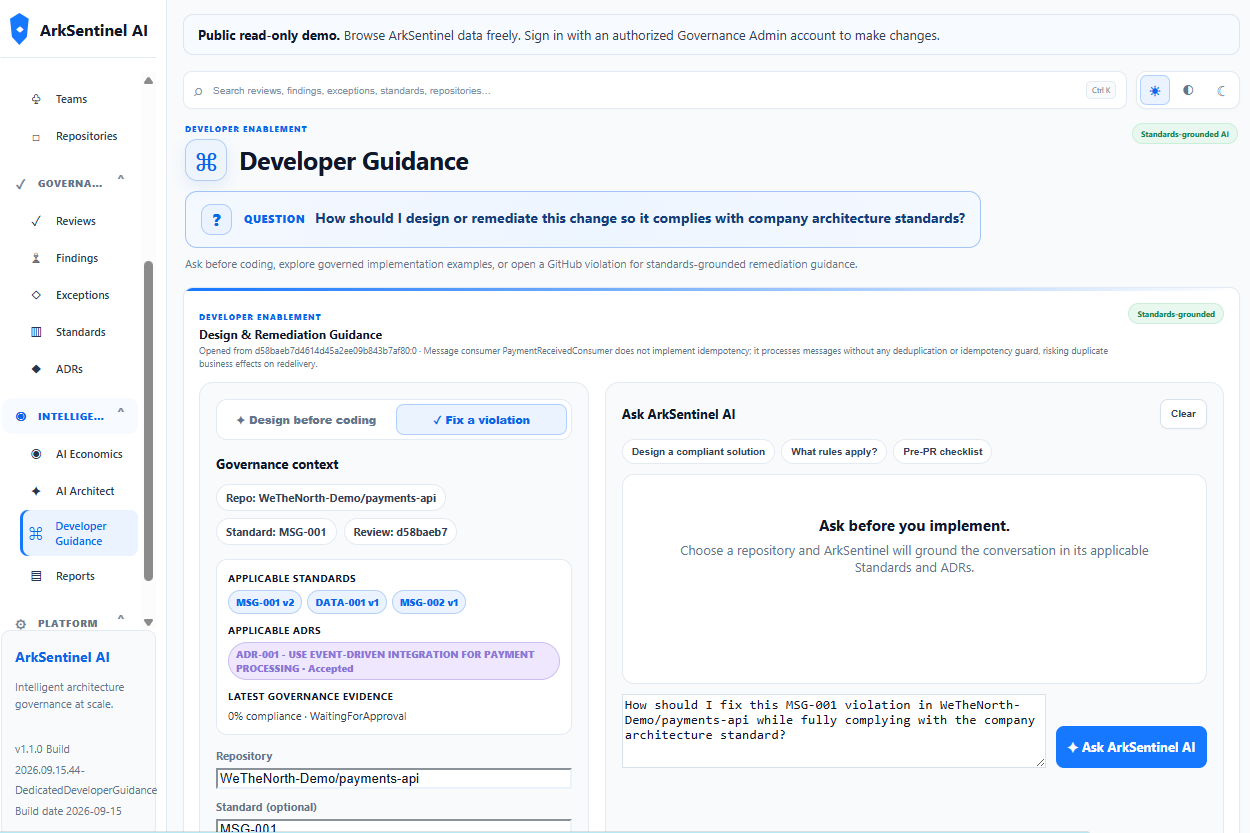The image size is (1250, 833).
Task: Click the Intelligence section target icon
Action: 21,416
